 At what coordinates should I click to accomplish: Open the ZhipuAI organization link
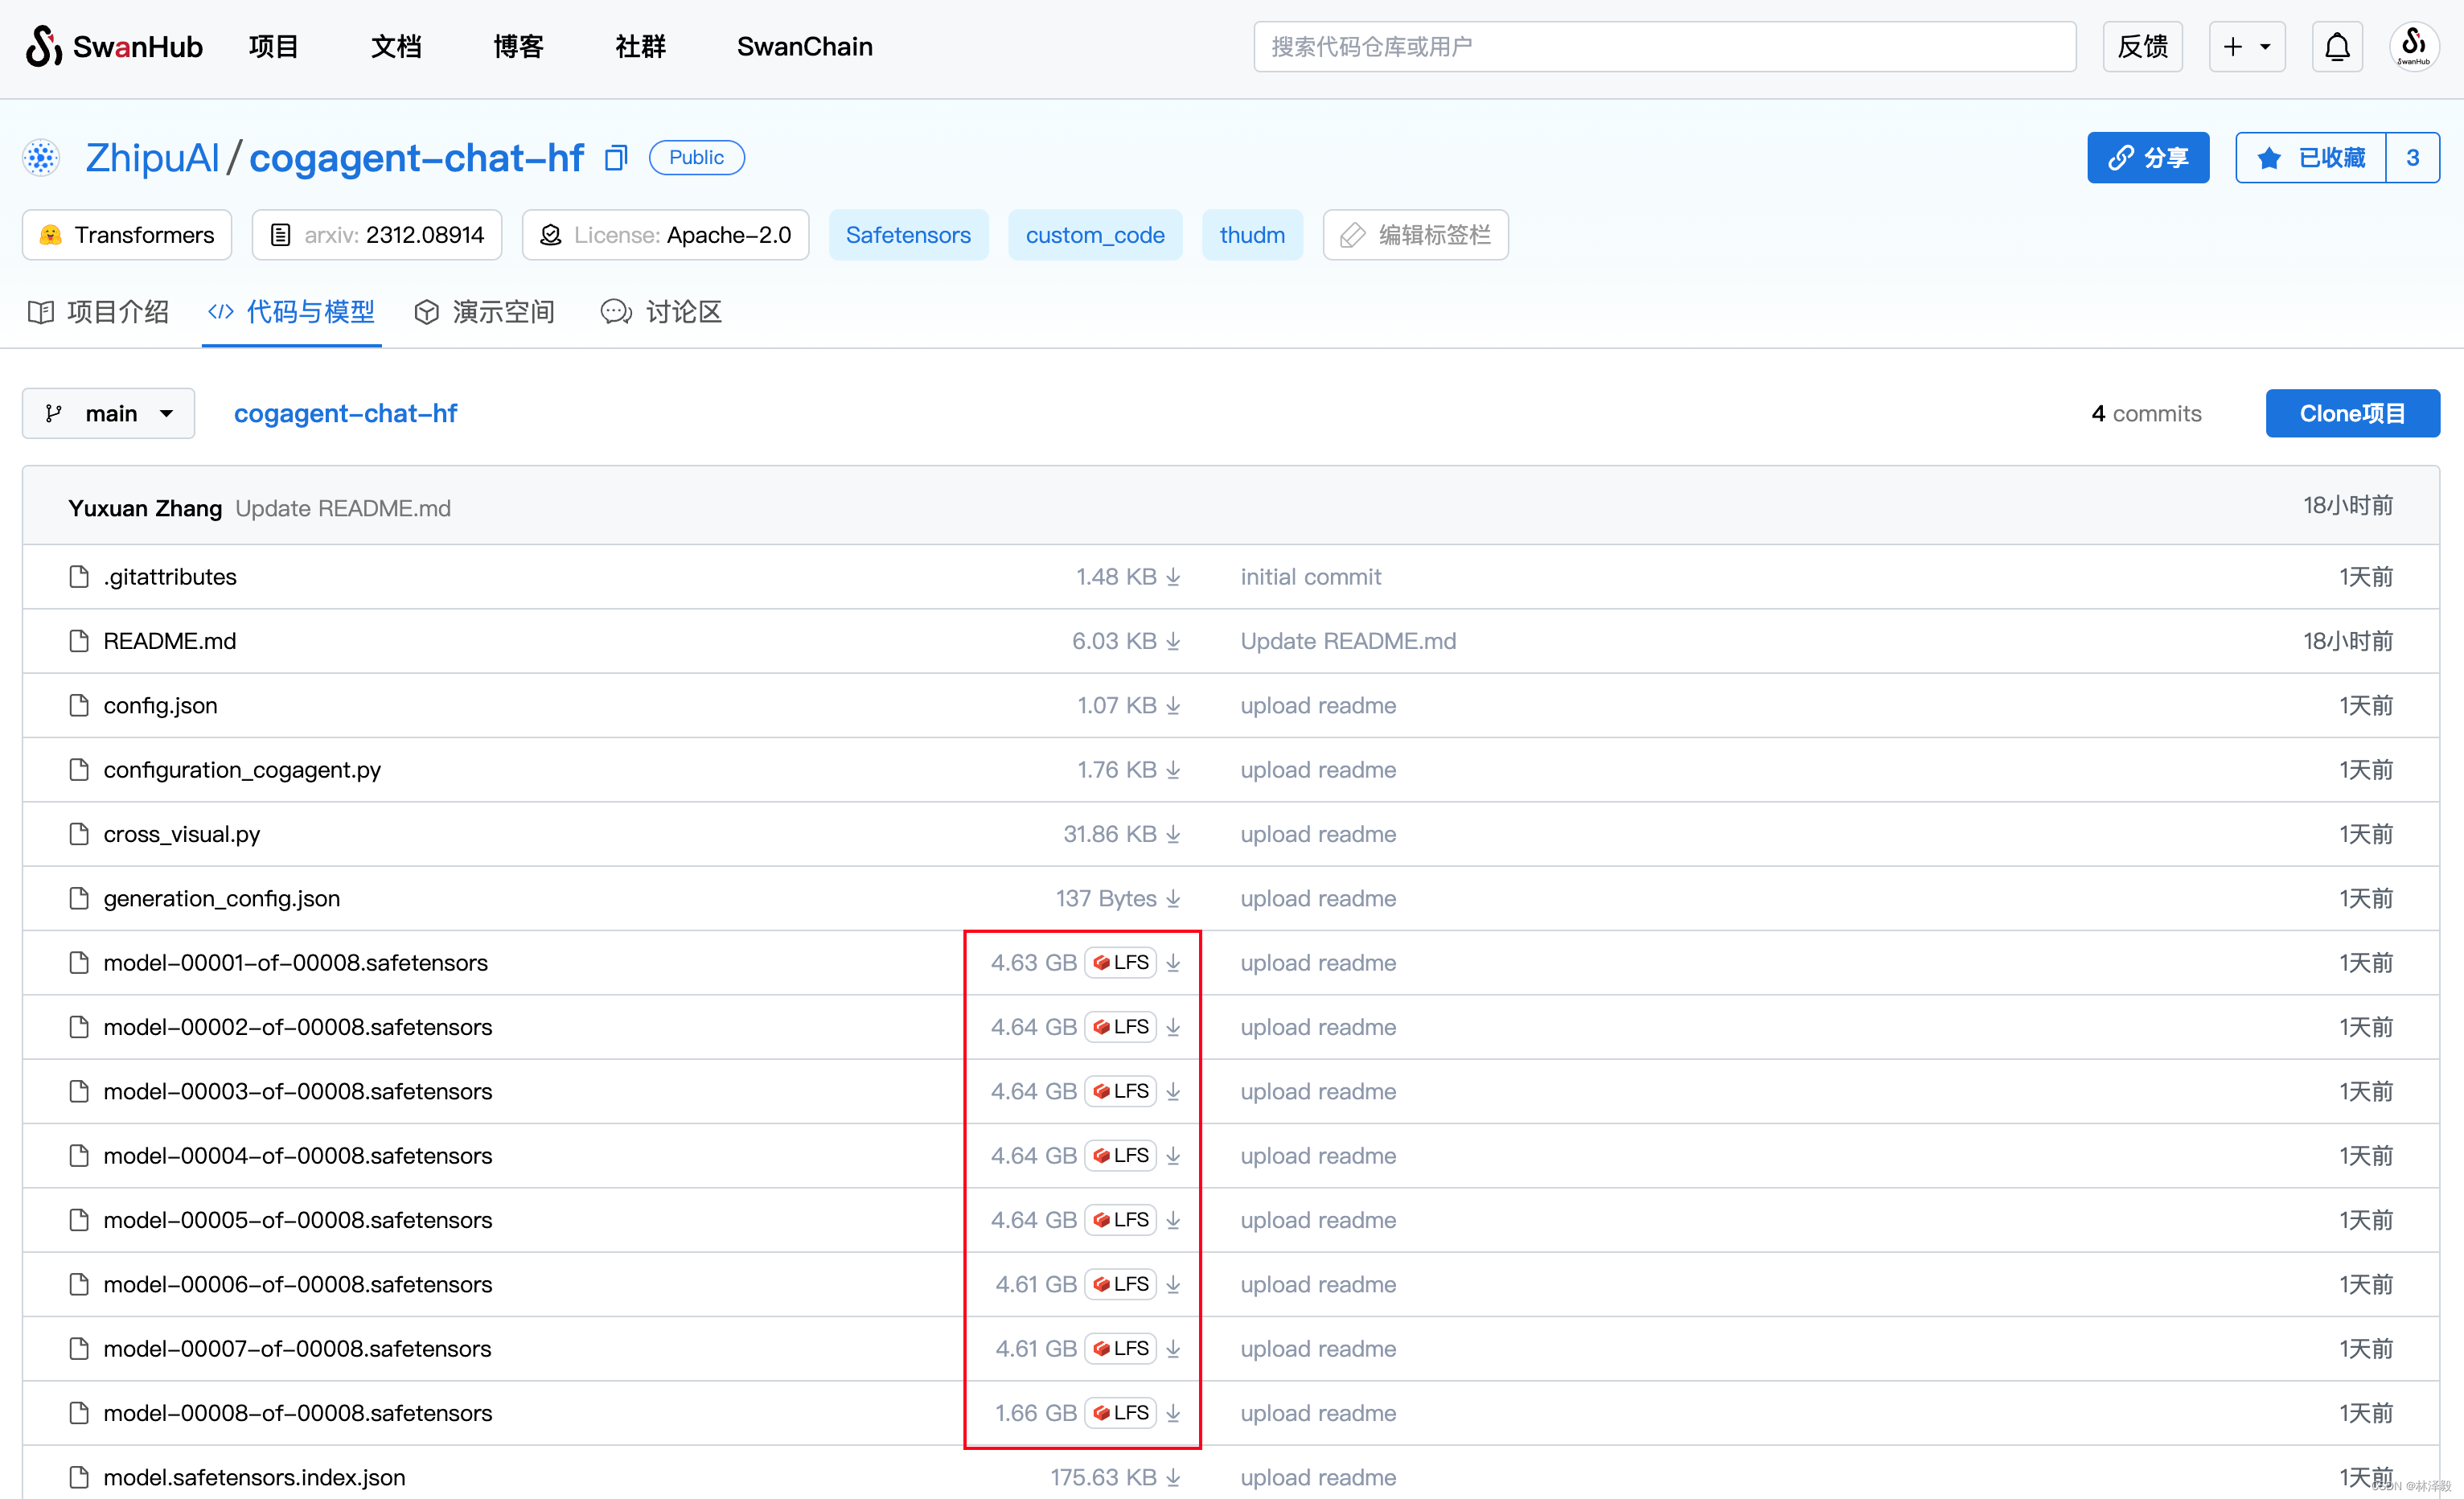(x=152, y=157)
